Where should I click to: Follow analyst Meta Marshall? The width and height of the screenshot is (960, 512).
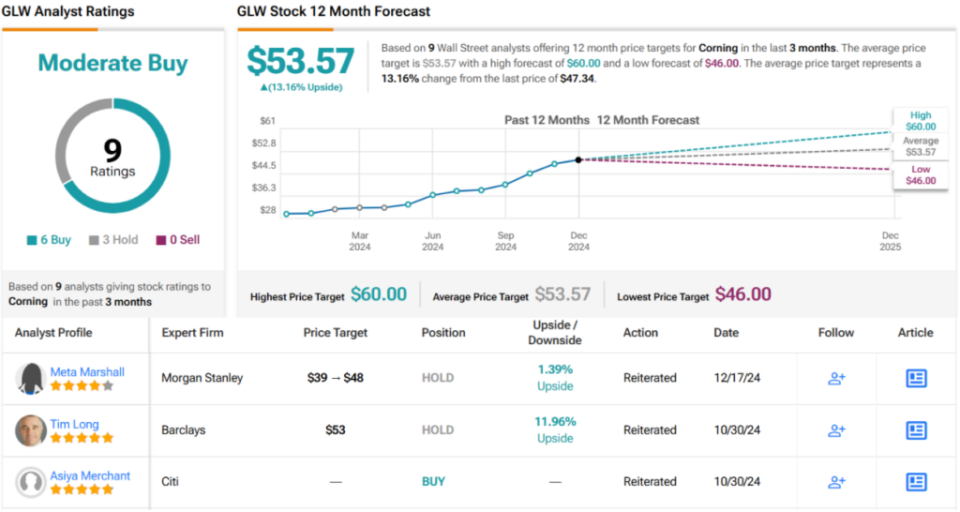pyautogui.click(x=836, y=378)
